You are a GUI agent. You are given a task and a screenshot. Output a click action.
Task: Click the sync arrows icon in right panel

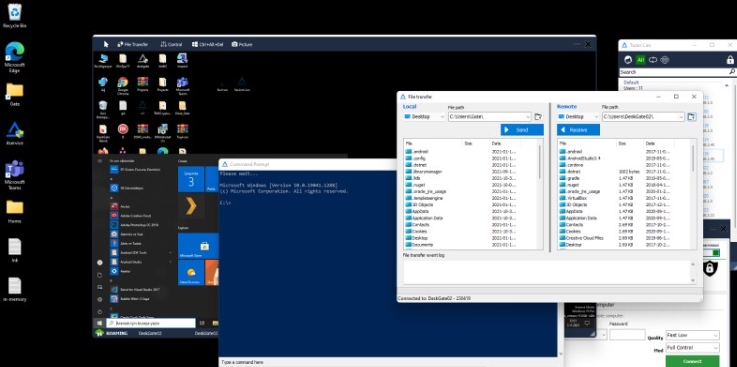pos(652,60)
